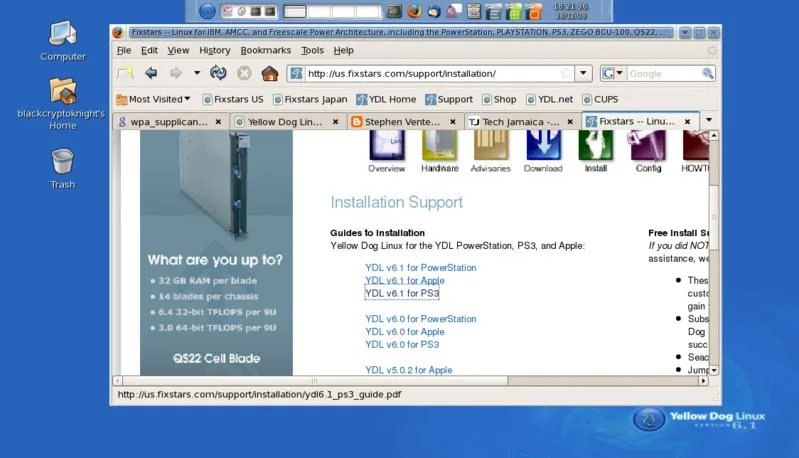Open the Edit menu
This screenshot has width=799, height=458.
(x=149, y=50)
